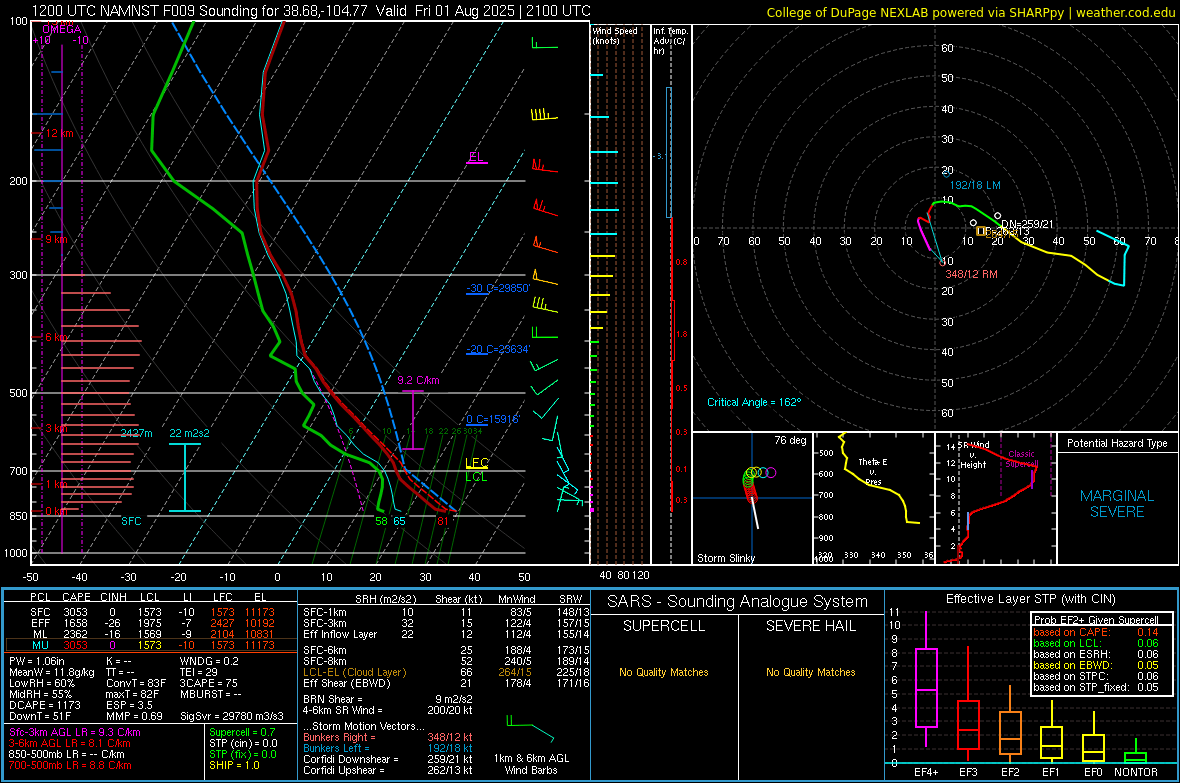
Task: Click 'No Quality Matches' under SEVERE HAIL
Action: click(x=810, y=672)
